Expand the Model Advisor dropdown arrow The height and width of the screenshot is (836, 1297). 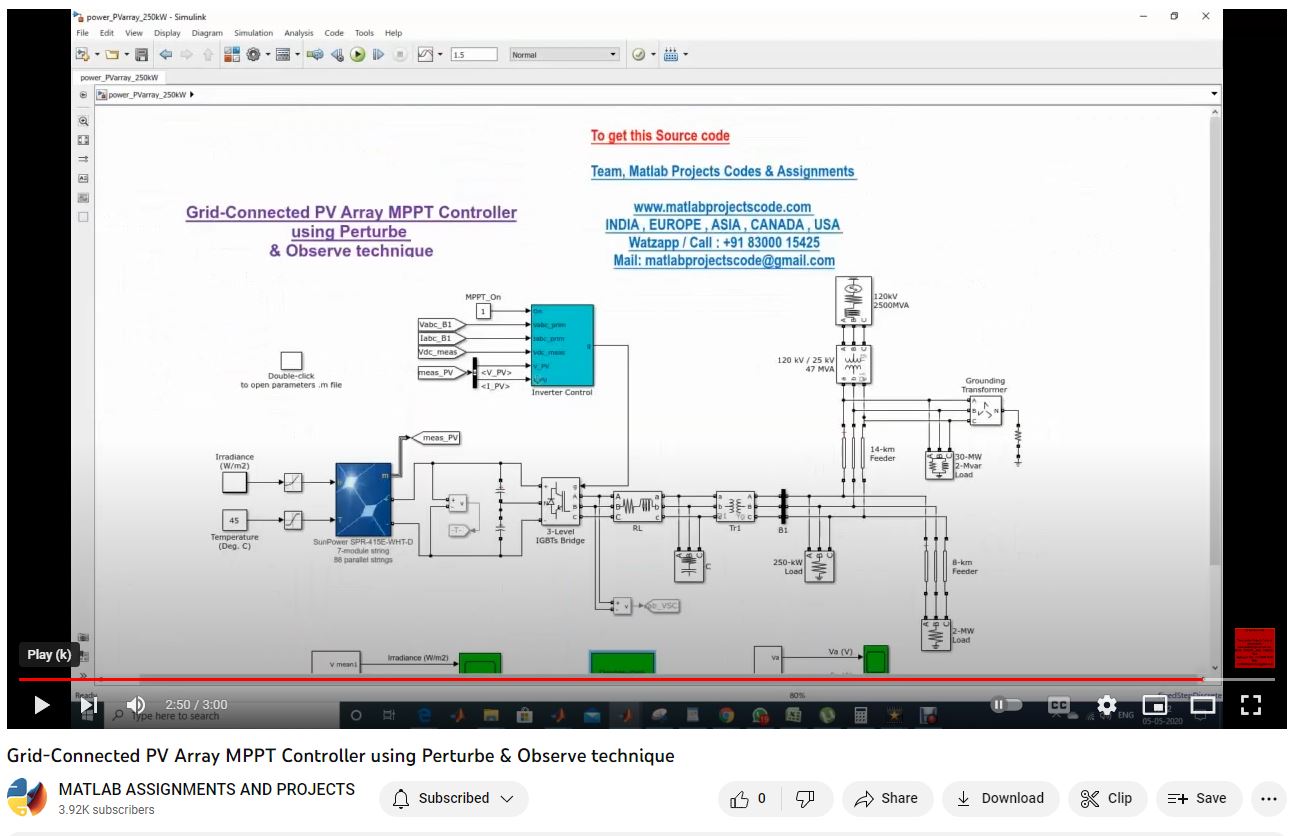pos(653,54)
